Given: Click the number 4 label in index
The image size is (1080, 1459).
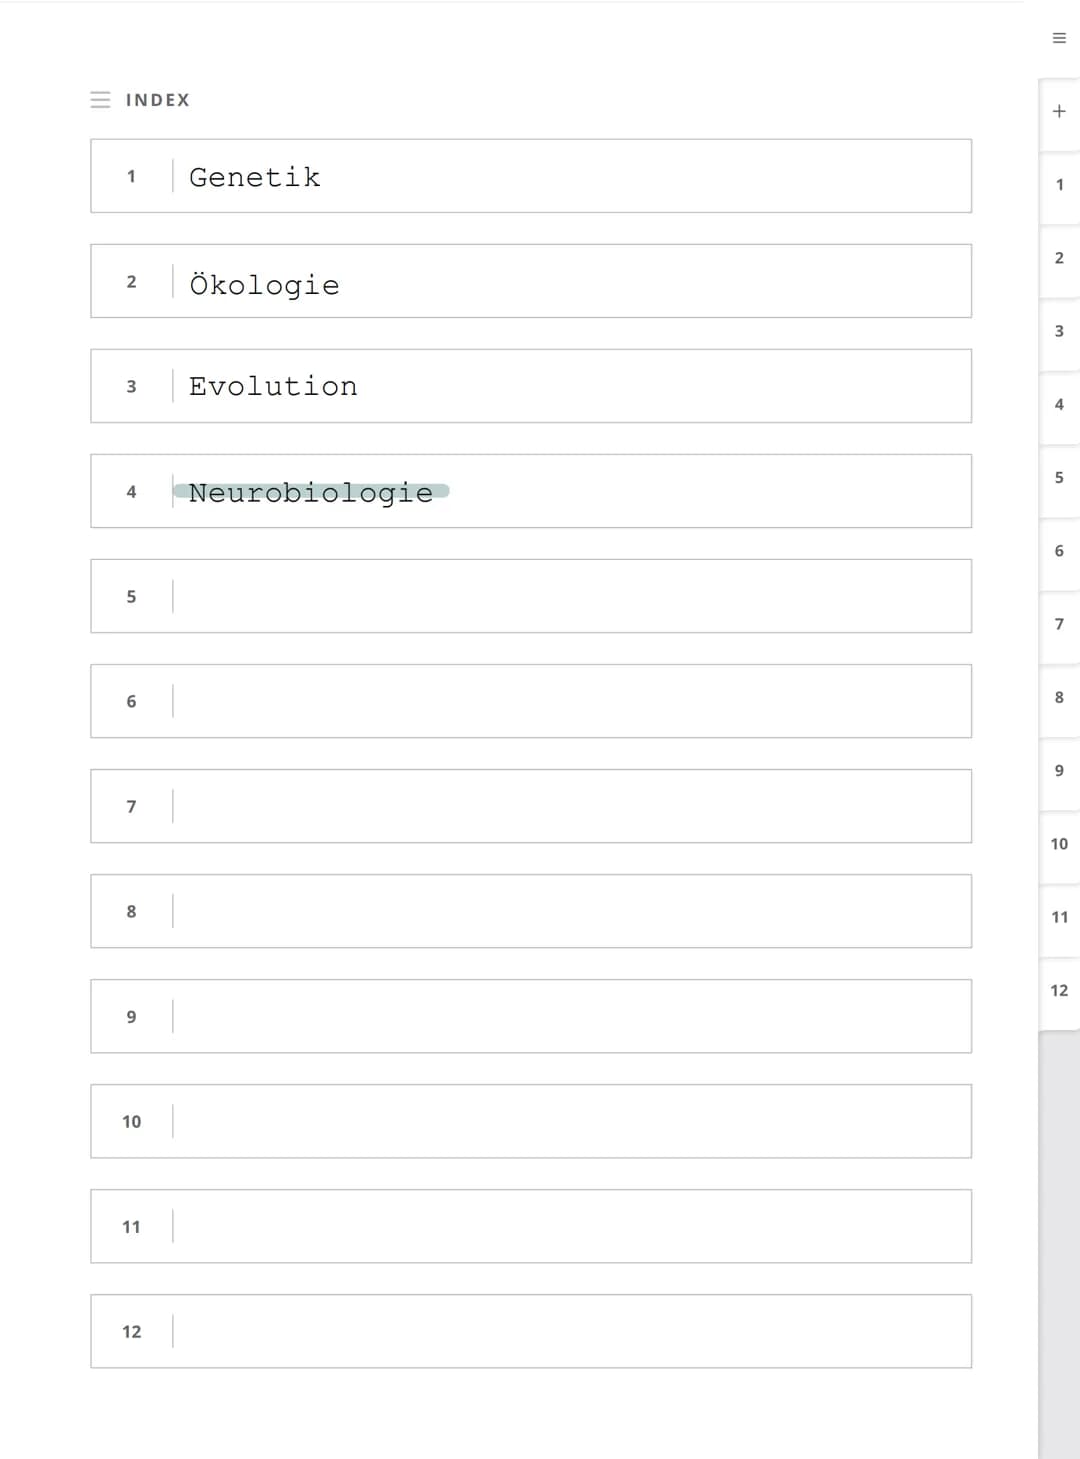Looking at the screenshot, I should pyautogui.click(x=131, y=492).
